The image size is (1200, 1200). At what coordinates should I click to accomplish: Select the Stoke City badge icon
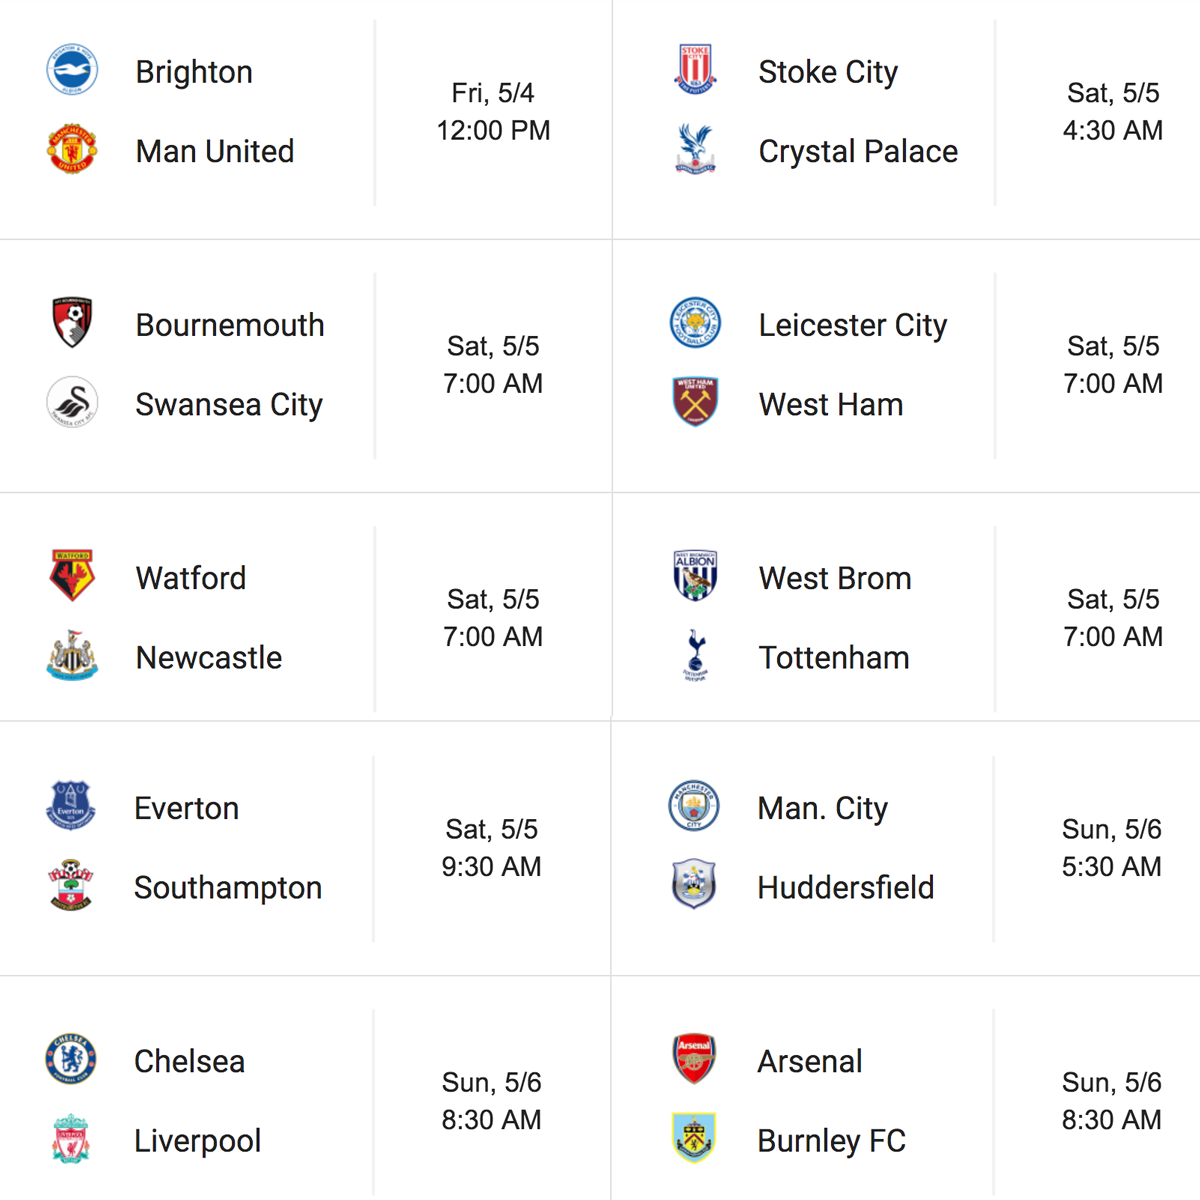[x=695, y=71]
